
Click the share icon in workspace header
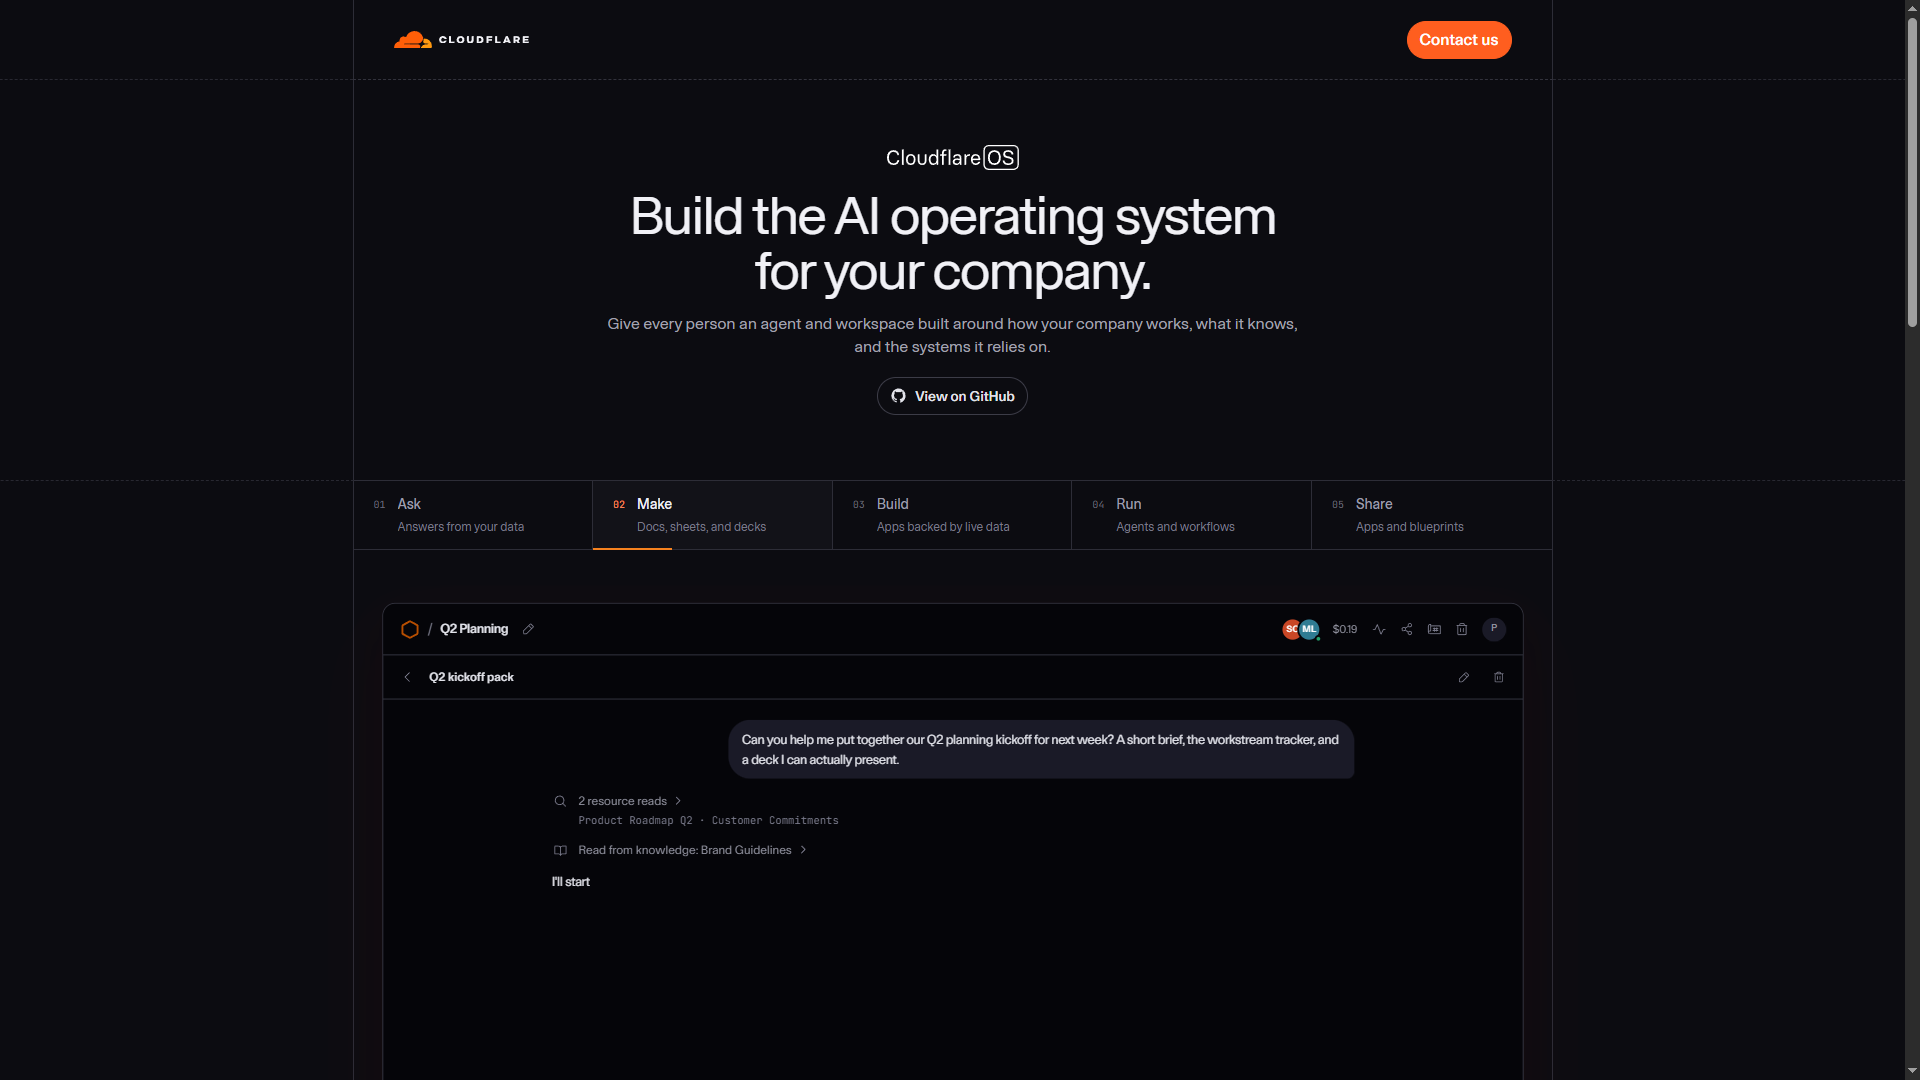pos(1407,629)
